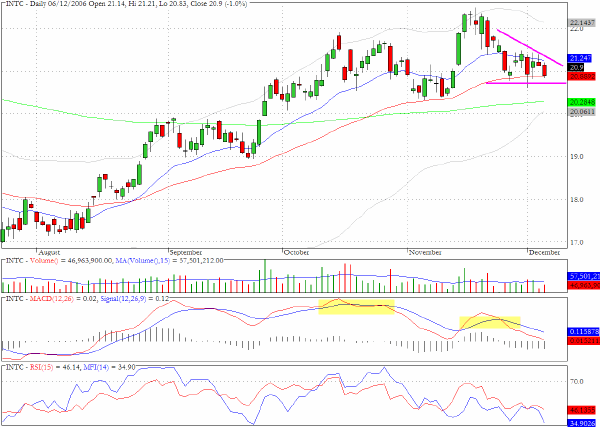Click the 70.0 RSI level label
600x427 pixels.
(x=577, y=381)
